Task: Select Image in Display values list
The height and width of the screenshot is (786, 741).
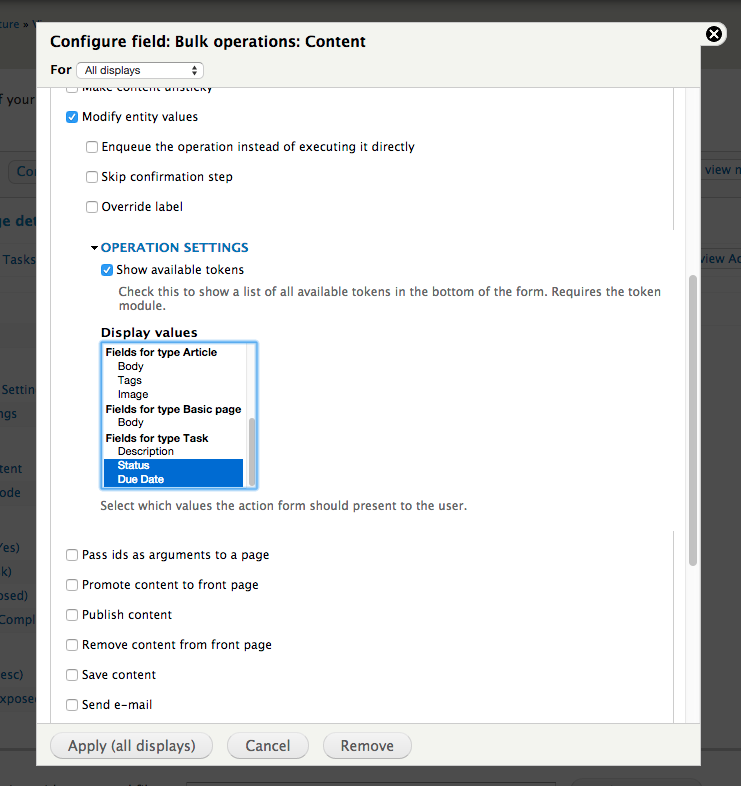Action: click(x=133, y=395)
